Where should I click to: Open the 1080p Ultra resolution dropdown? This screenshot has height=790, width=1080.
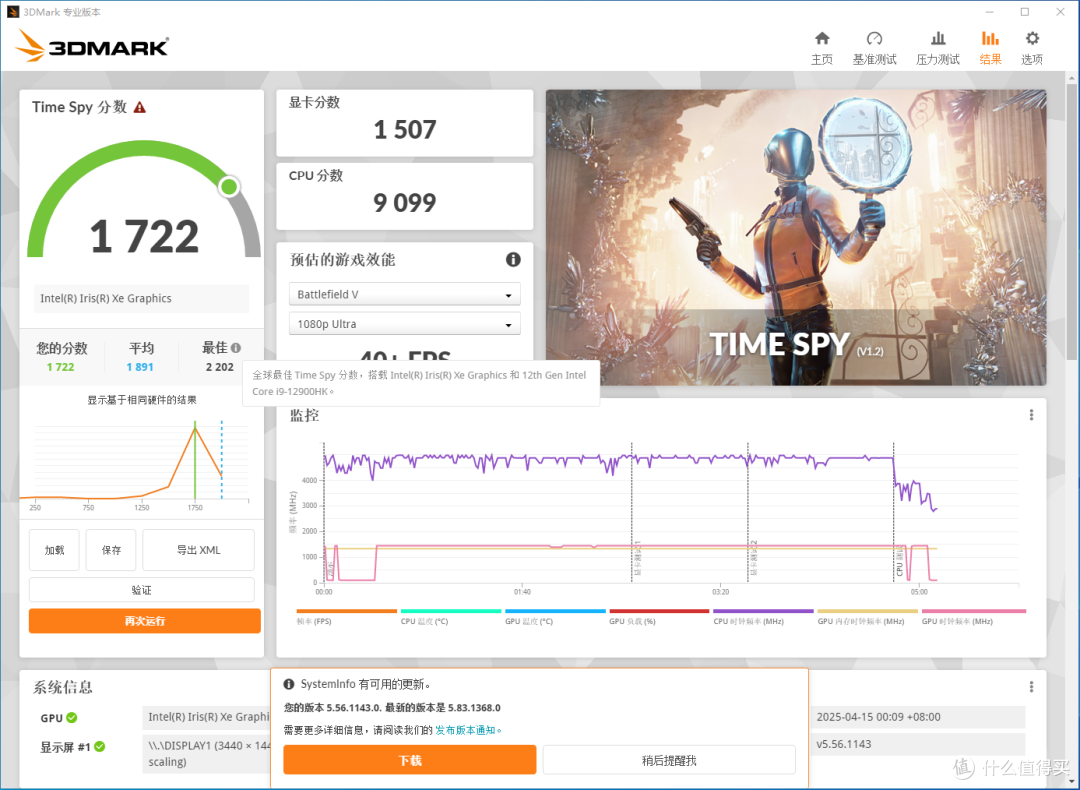(404, 324)
